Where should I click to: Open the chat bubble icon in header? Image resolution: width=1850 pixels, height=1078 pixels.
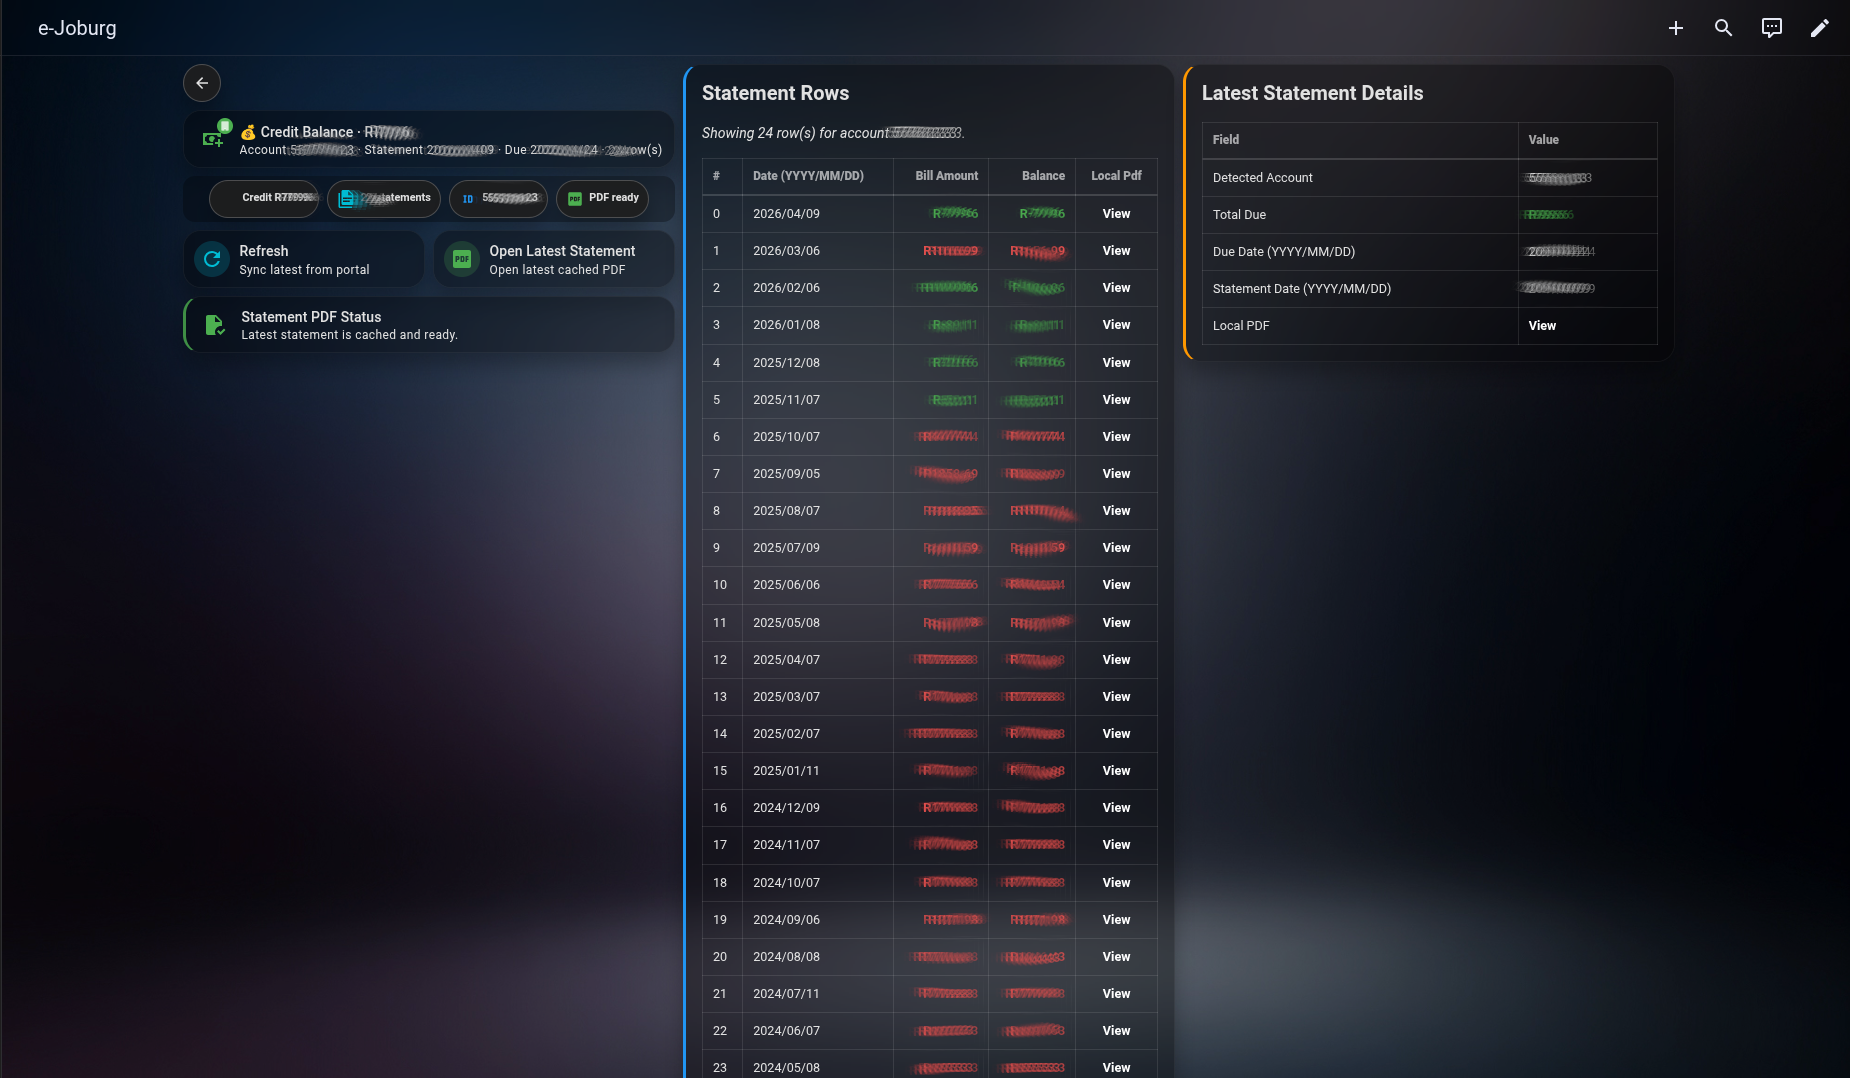[1771, 28]
